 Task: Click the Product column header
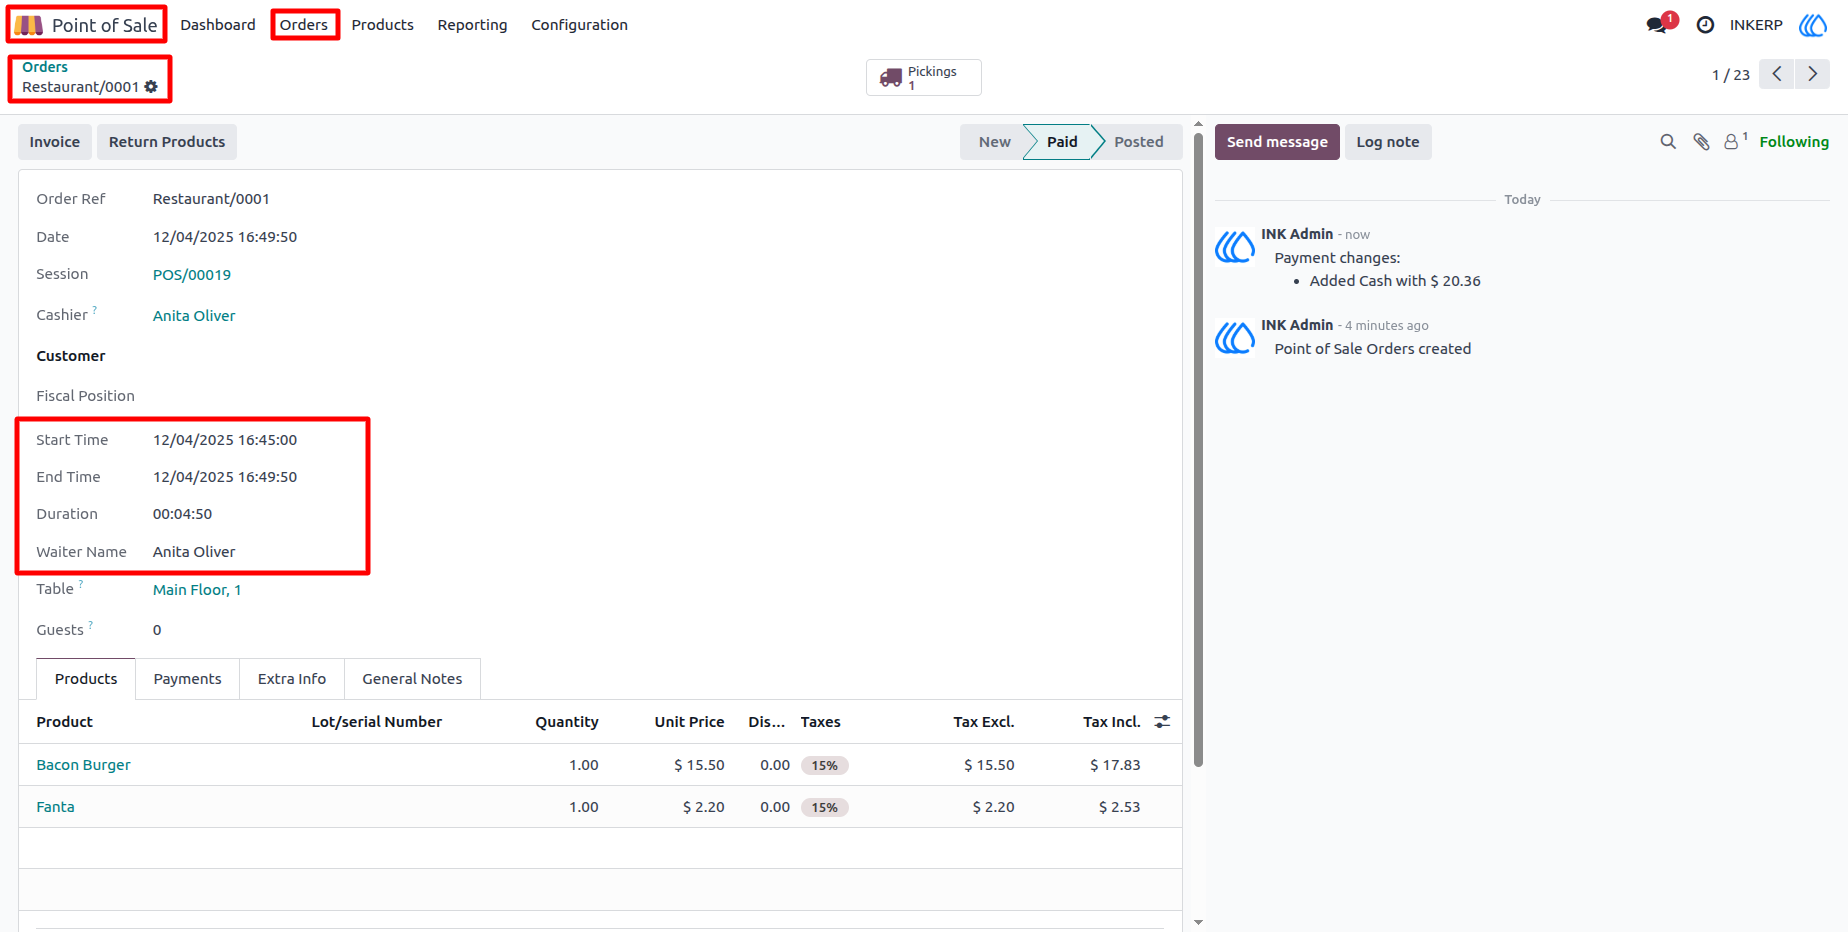coord(65,722)
